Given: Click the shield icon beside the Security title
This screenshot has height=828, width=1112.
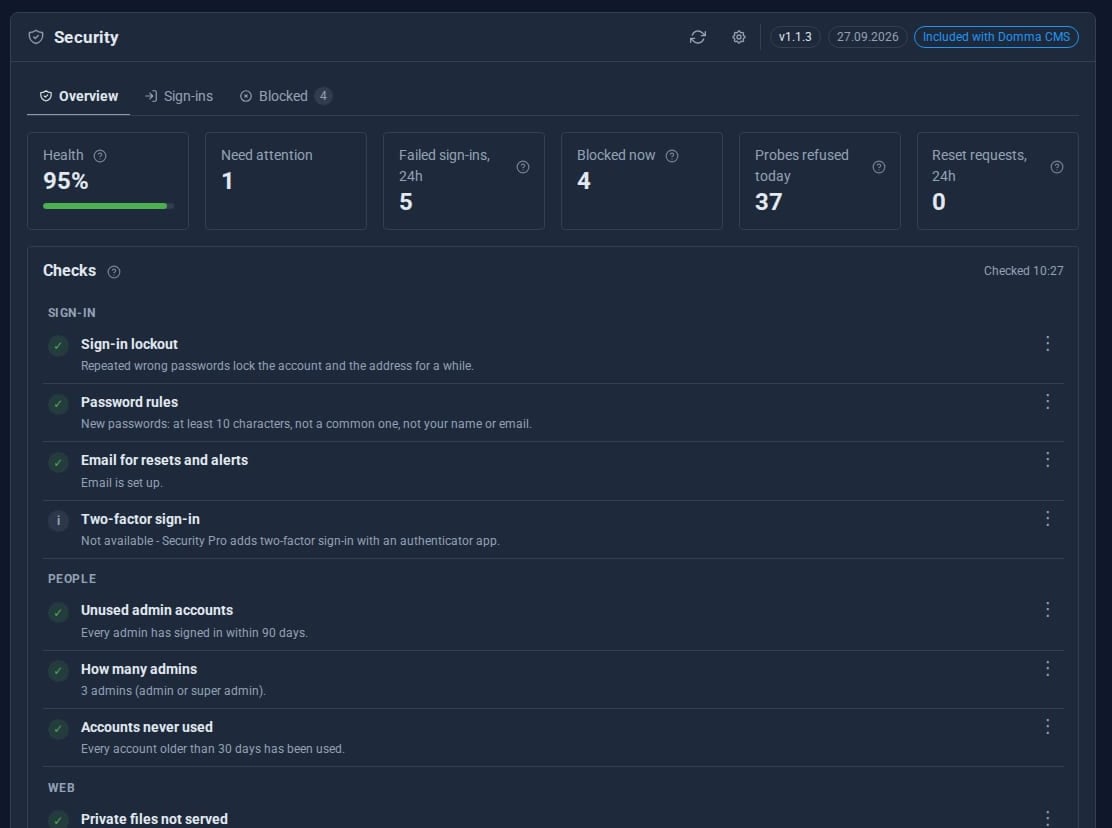Looking at the screenshot, I should [36, 37].
